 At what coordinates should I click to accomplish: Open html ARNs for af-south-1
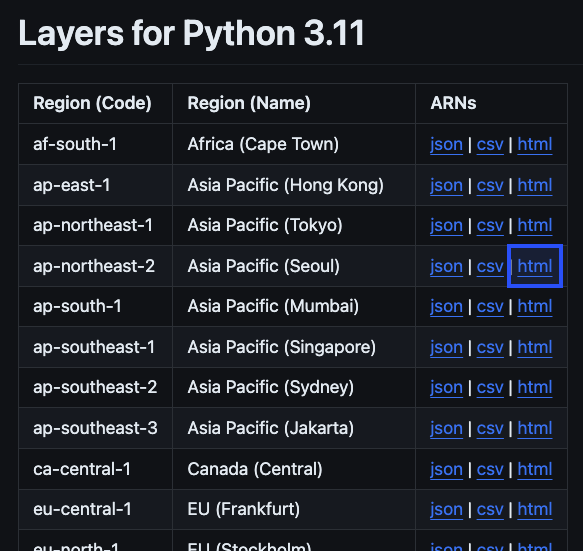click(535, 144)
